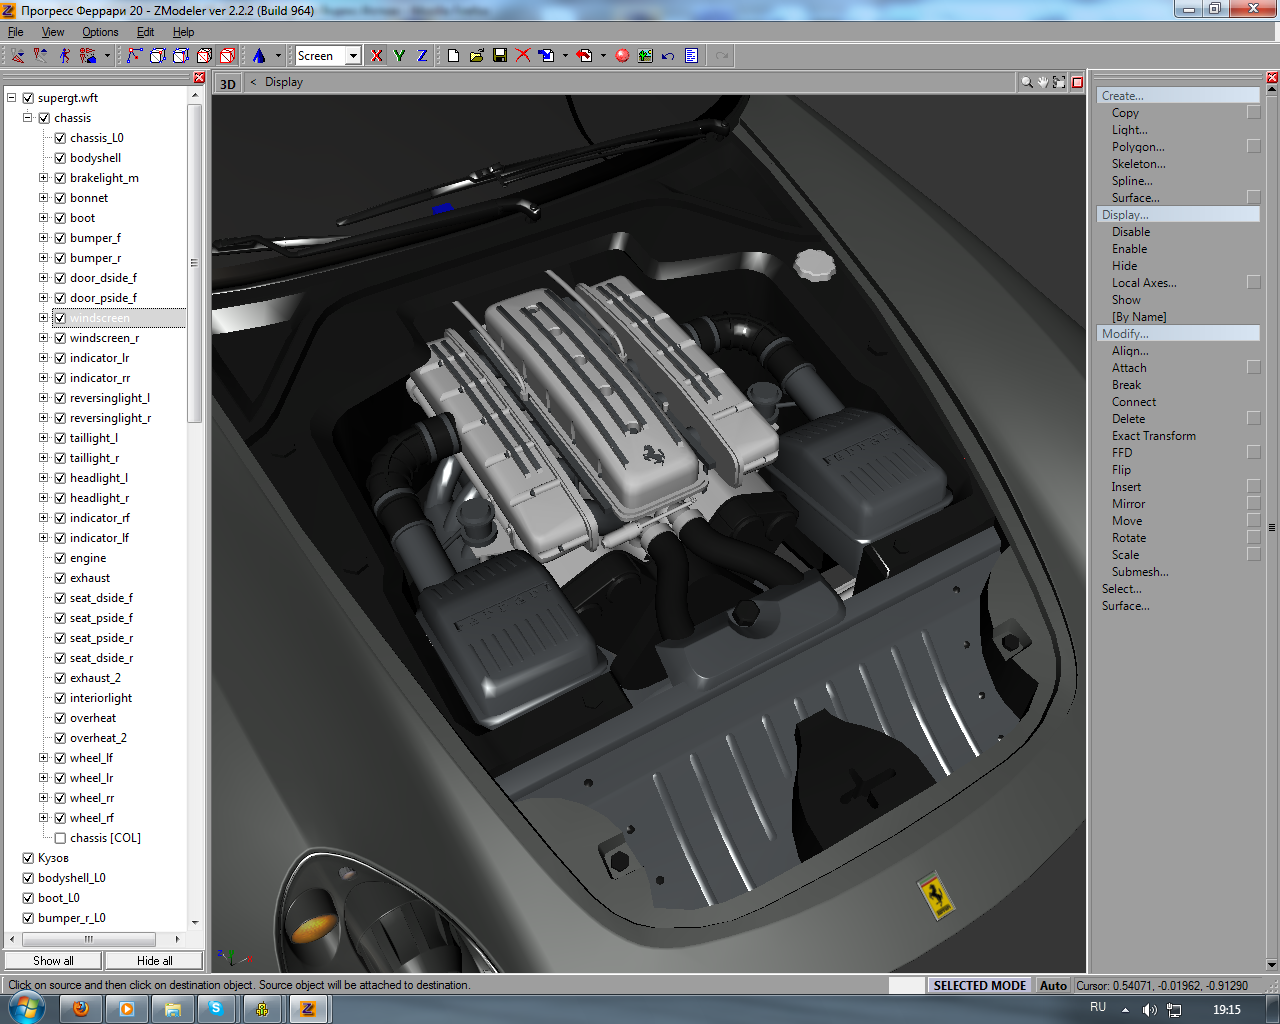Image resolution: width=1280 pixels, height=1024 pixels.
Task: Toggle the exhaust object checkbox
Action: (x=60, y=578)
